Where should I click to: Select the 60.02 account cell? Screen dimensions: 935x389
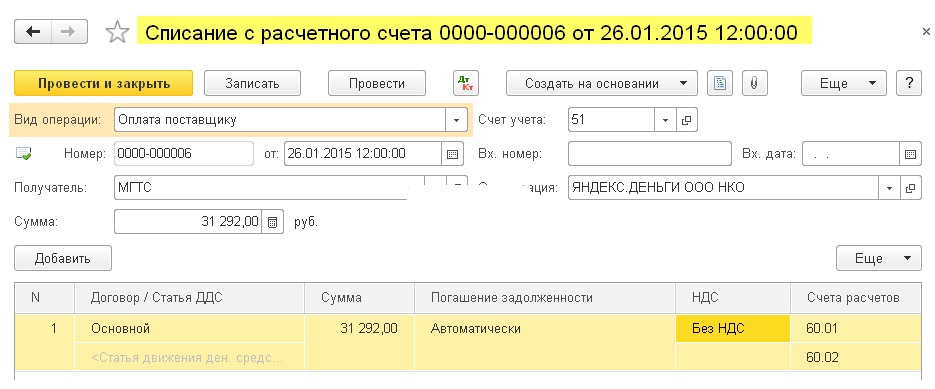(856, 357)
